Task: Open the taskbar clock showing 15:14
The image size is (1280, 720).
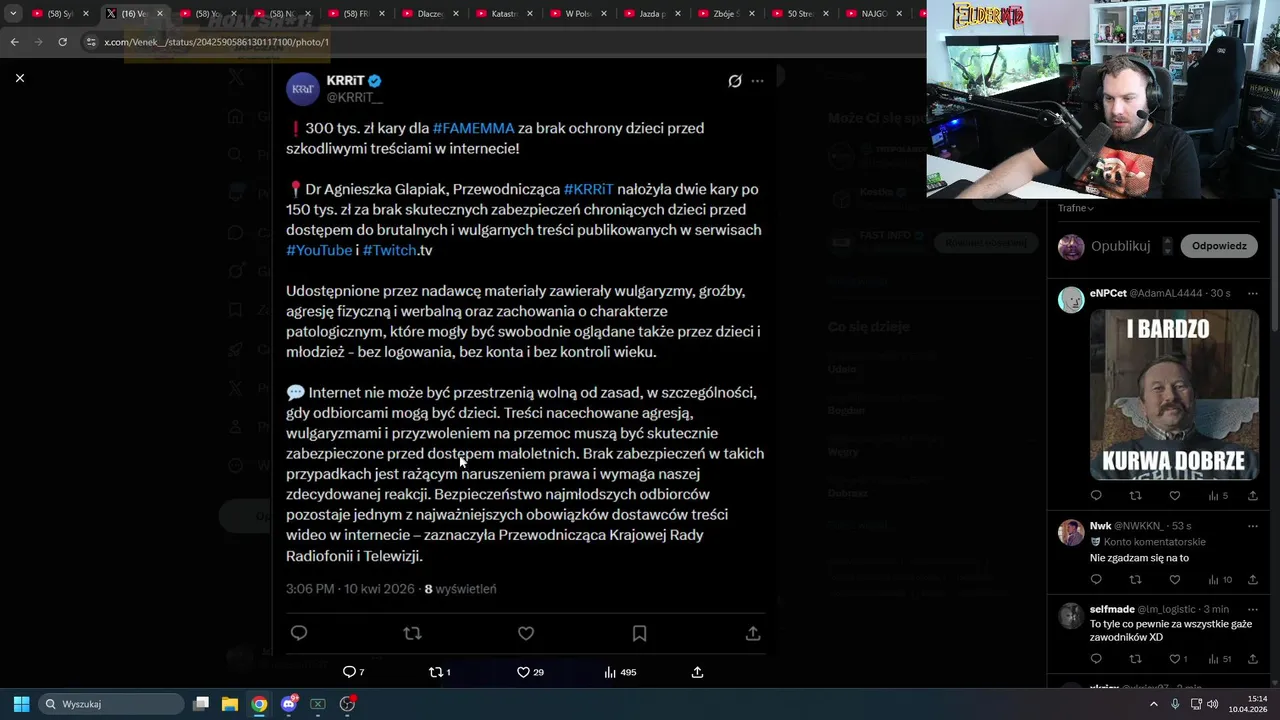Action: point(1248,704)
